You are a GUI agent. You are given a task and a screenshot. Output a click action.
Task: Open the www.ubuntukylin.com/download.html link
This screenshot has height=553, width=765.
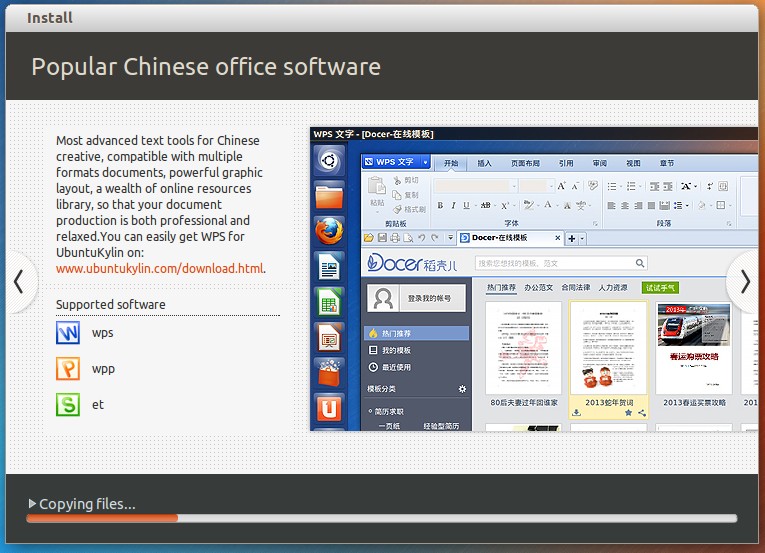pyautogui.click(x=160, y=268)
